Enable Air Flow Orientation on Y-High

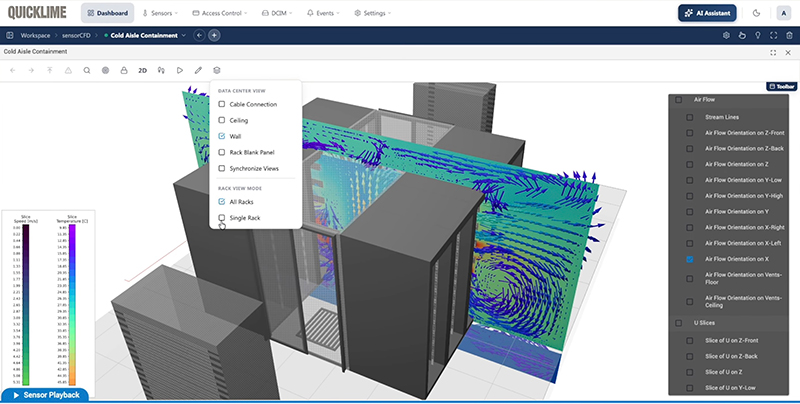tap(690, 196)
